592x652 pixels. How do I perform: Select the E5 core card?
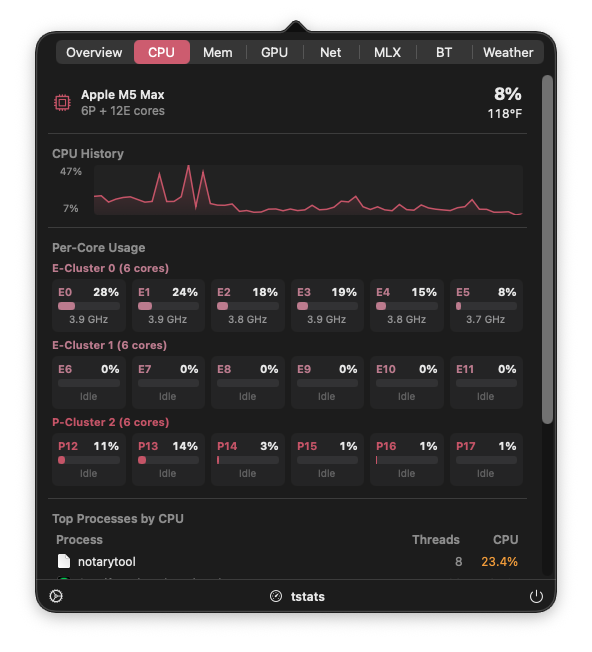click(x=486, y=306)
